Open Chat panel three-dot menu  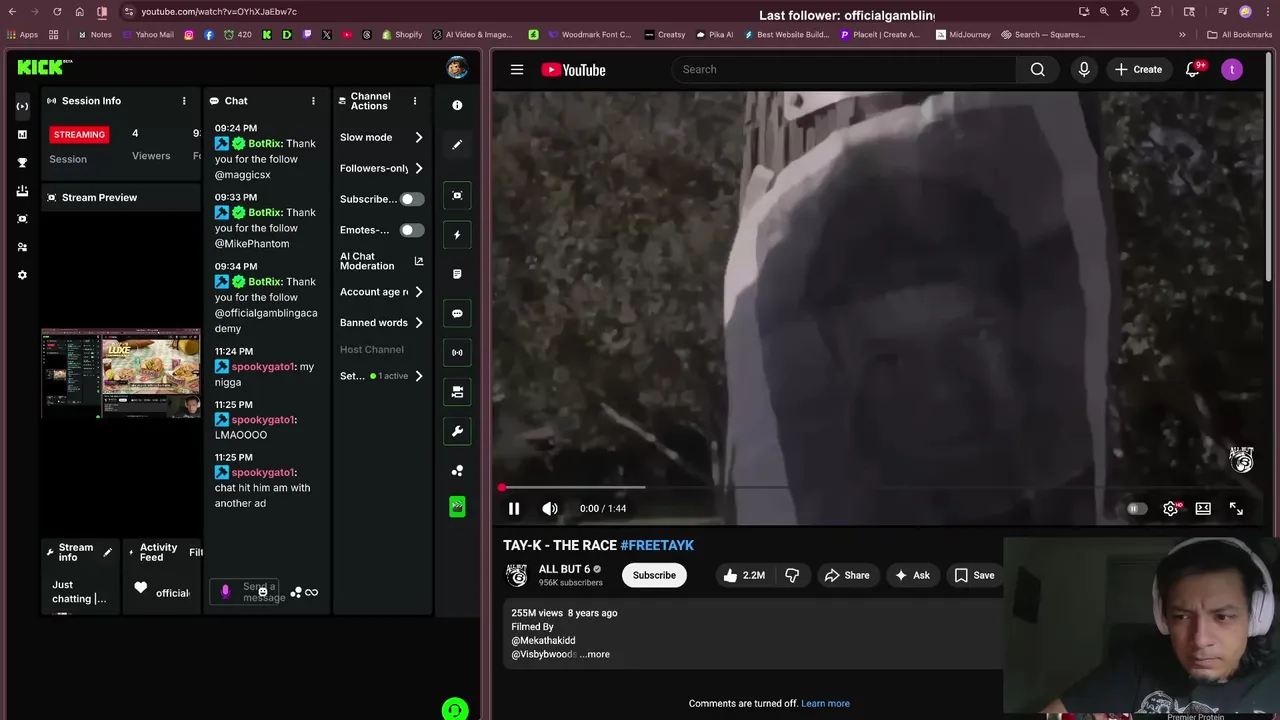(x=313, y=101)
